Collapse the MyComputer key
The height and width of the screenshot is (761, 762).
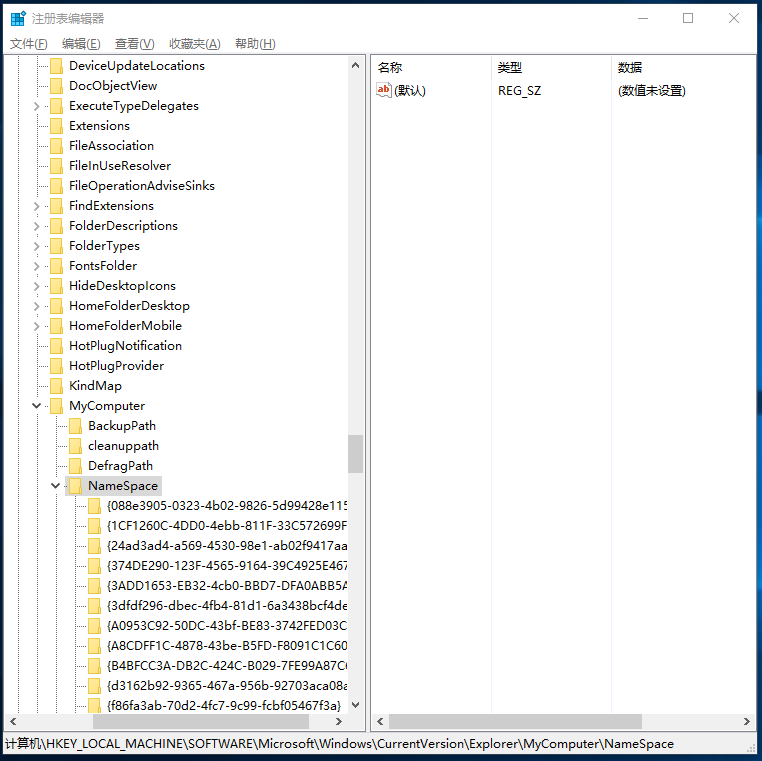click(36, 405)
